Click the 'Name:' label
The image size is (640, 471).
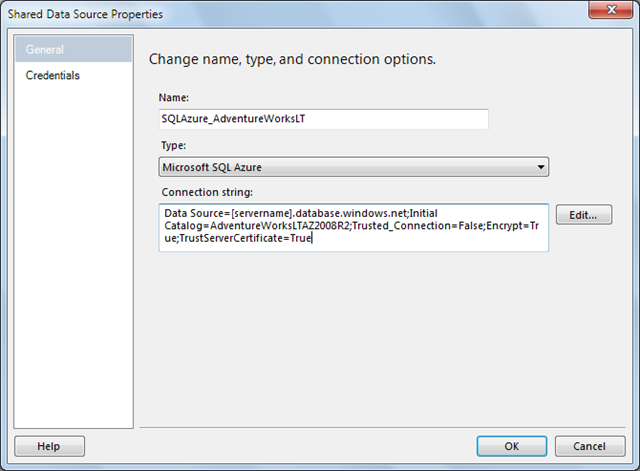(x=173, y=98)
